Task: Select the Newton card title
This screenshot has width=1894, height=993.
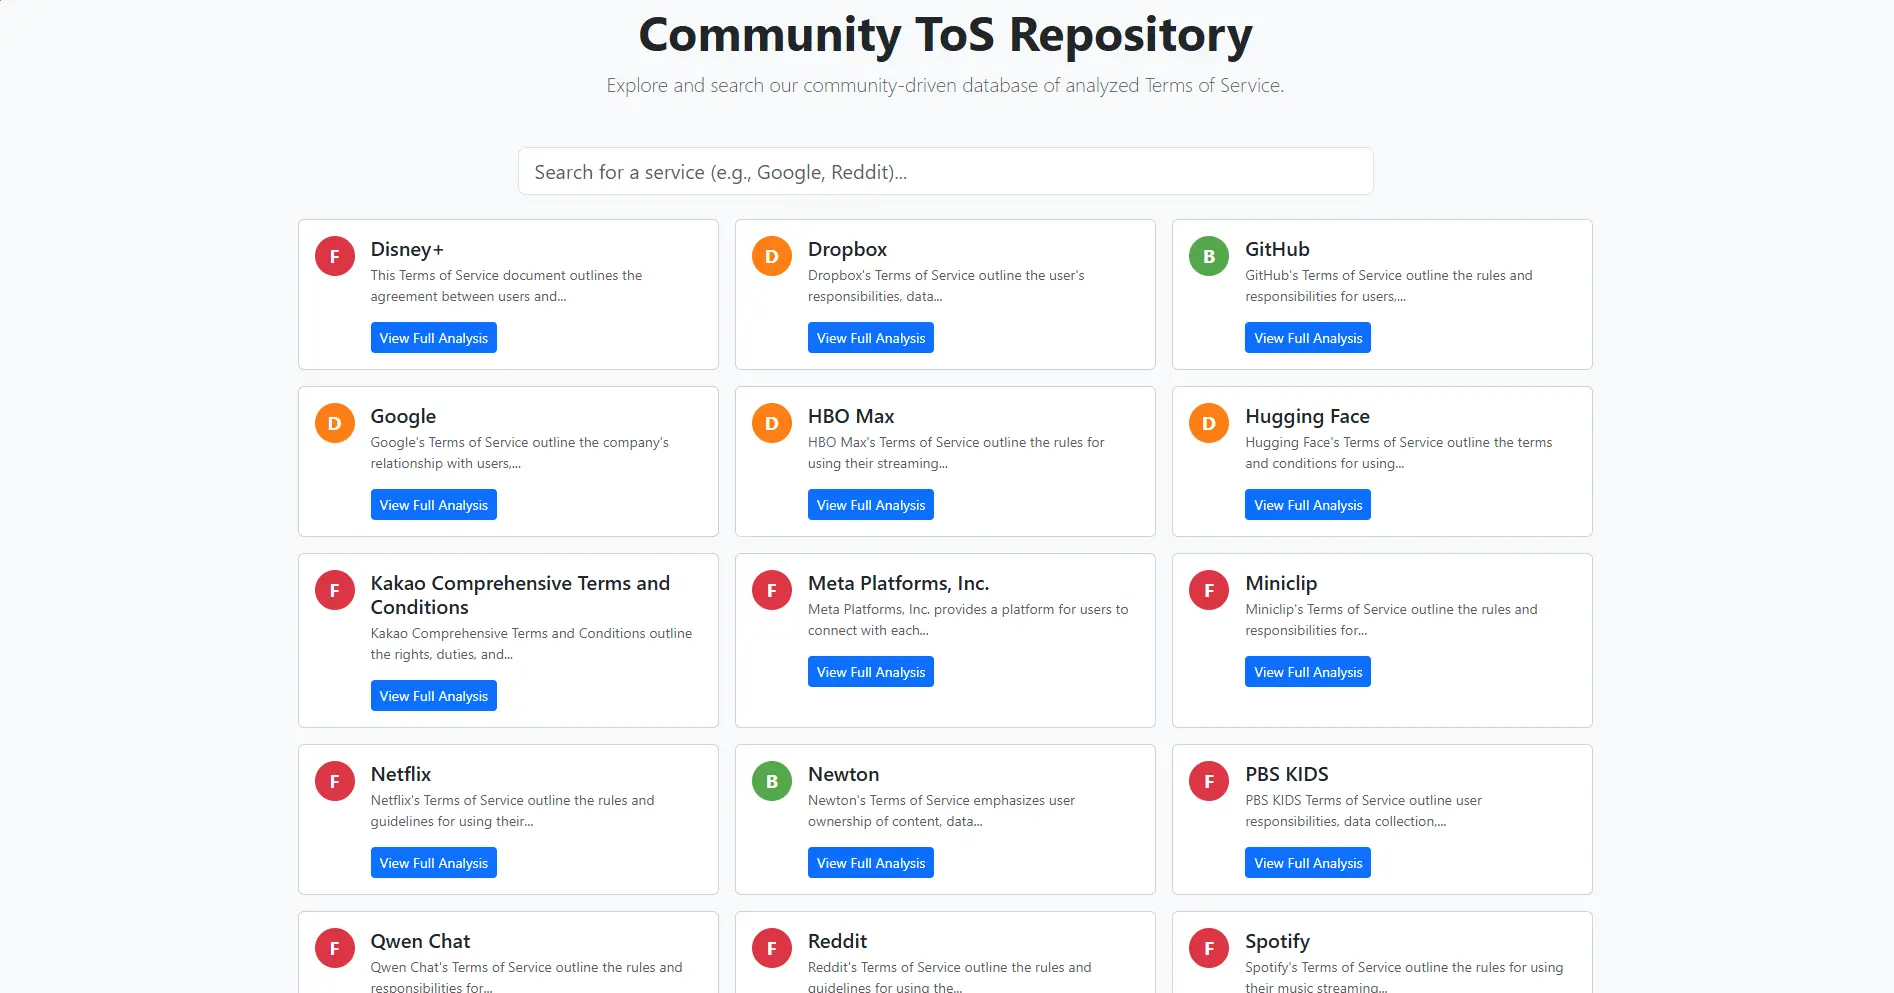Action: [843, 774]
